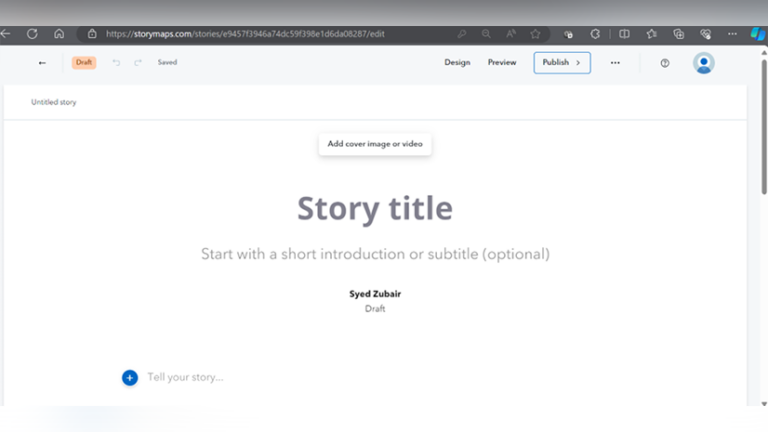Open the favorites list icon
The image size is (768, 432).
651,34
